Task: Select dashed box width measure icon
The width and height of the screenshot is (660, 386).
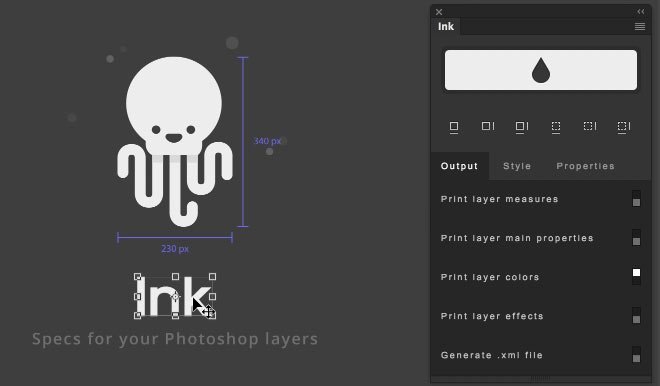Action: click(x=556, y=127)
